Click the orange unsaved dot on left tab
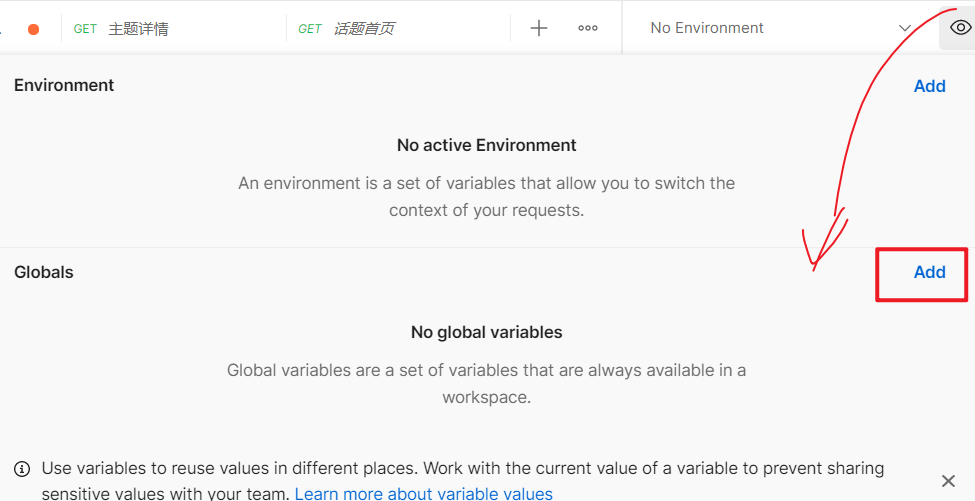 tap(33, 29)
